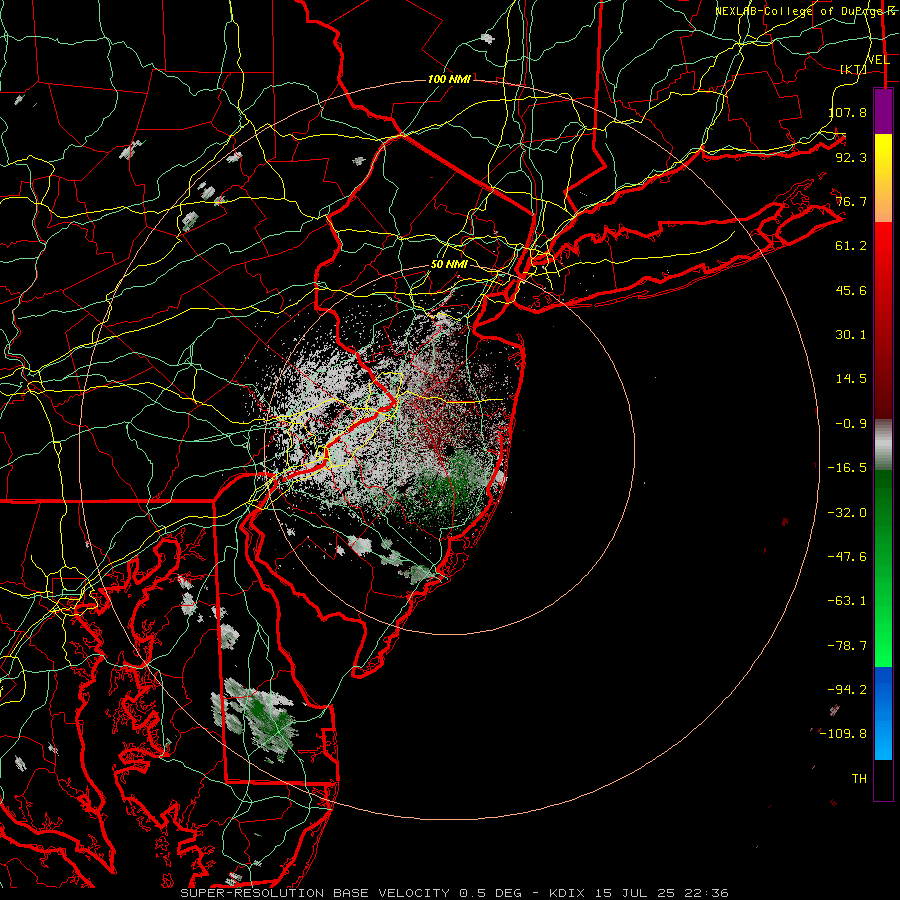Click the -32.0 legend value
900x900 pixels.
(x=847, y=513)
